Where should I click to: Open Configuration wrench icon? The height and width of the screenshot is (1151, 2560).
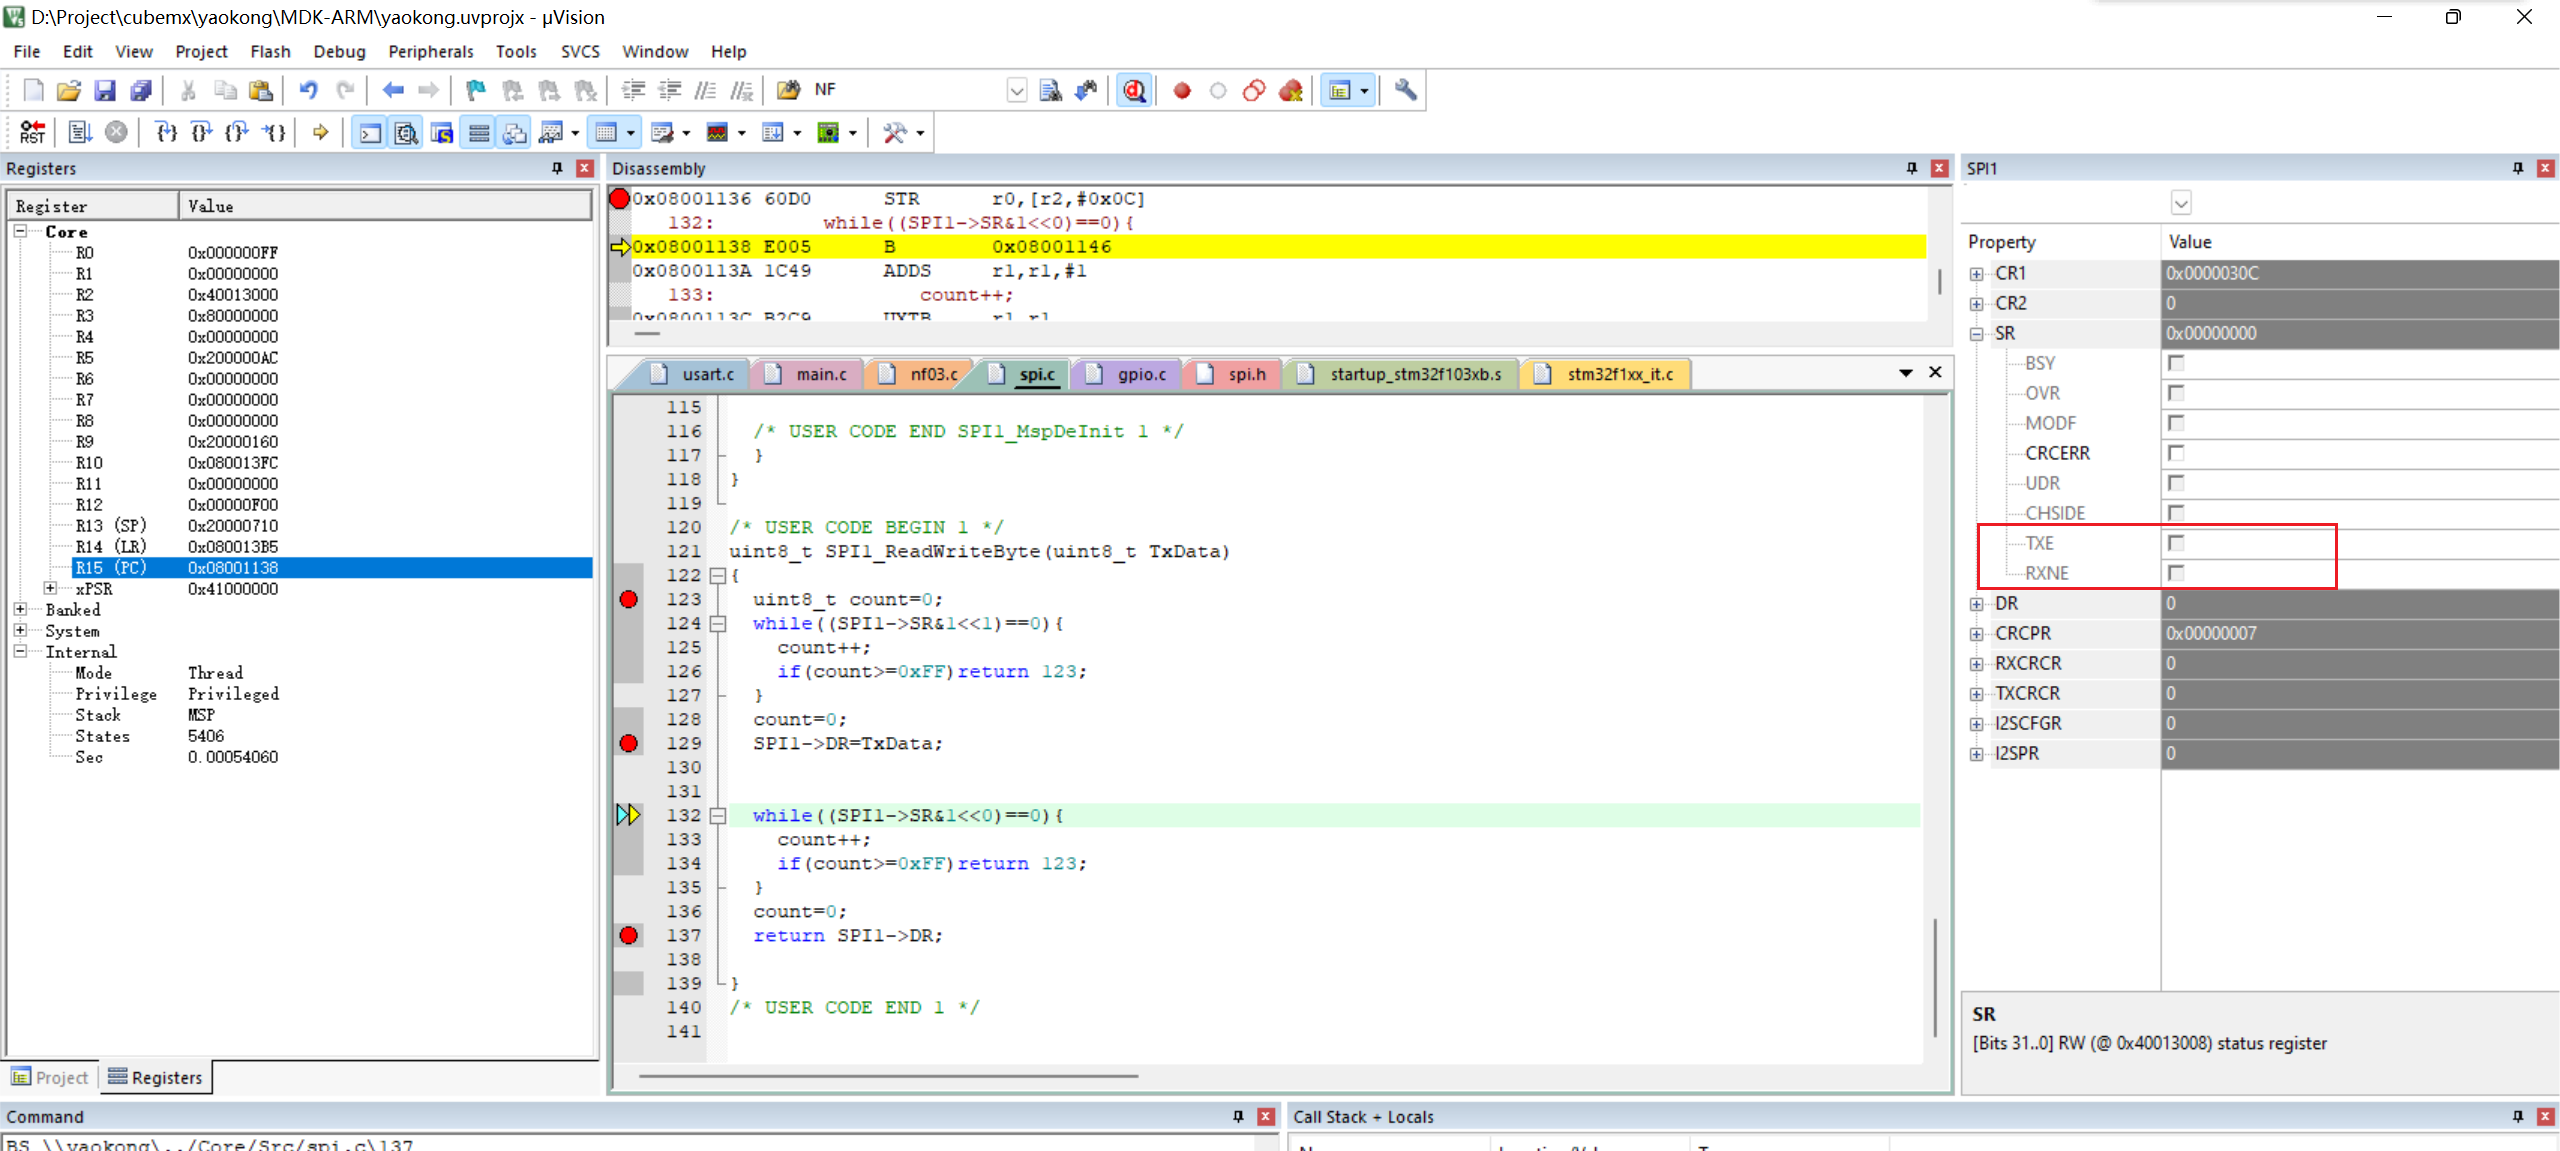(1405, 90)
